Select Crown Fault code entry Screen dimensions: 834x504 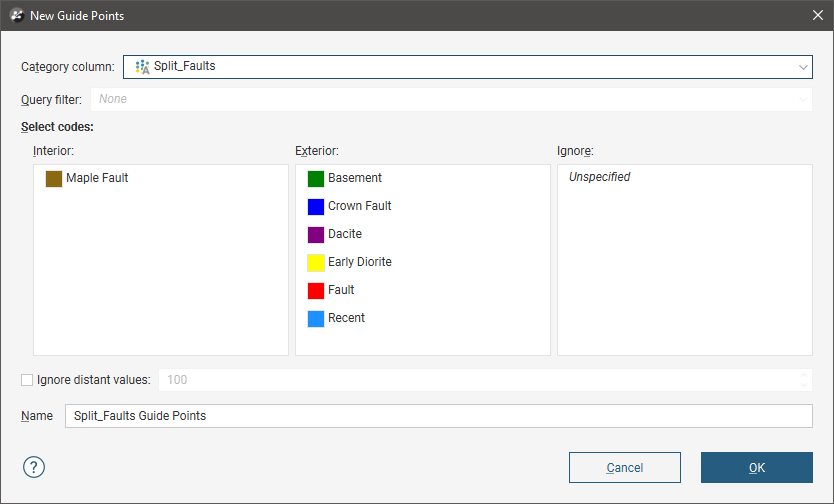click(x=359, y=206)
